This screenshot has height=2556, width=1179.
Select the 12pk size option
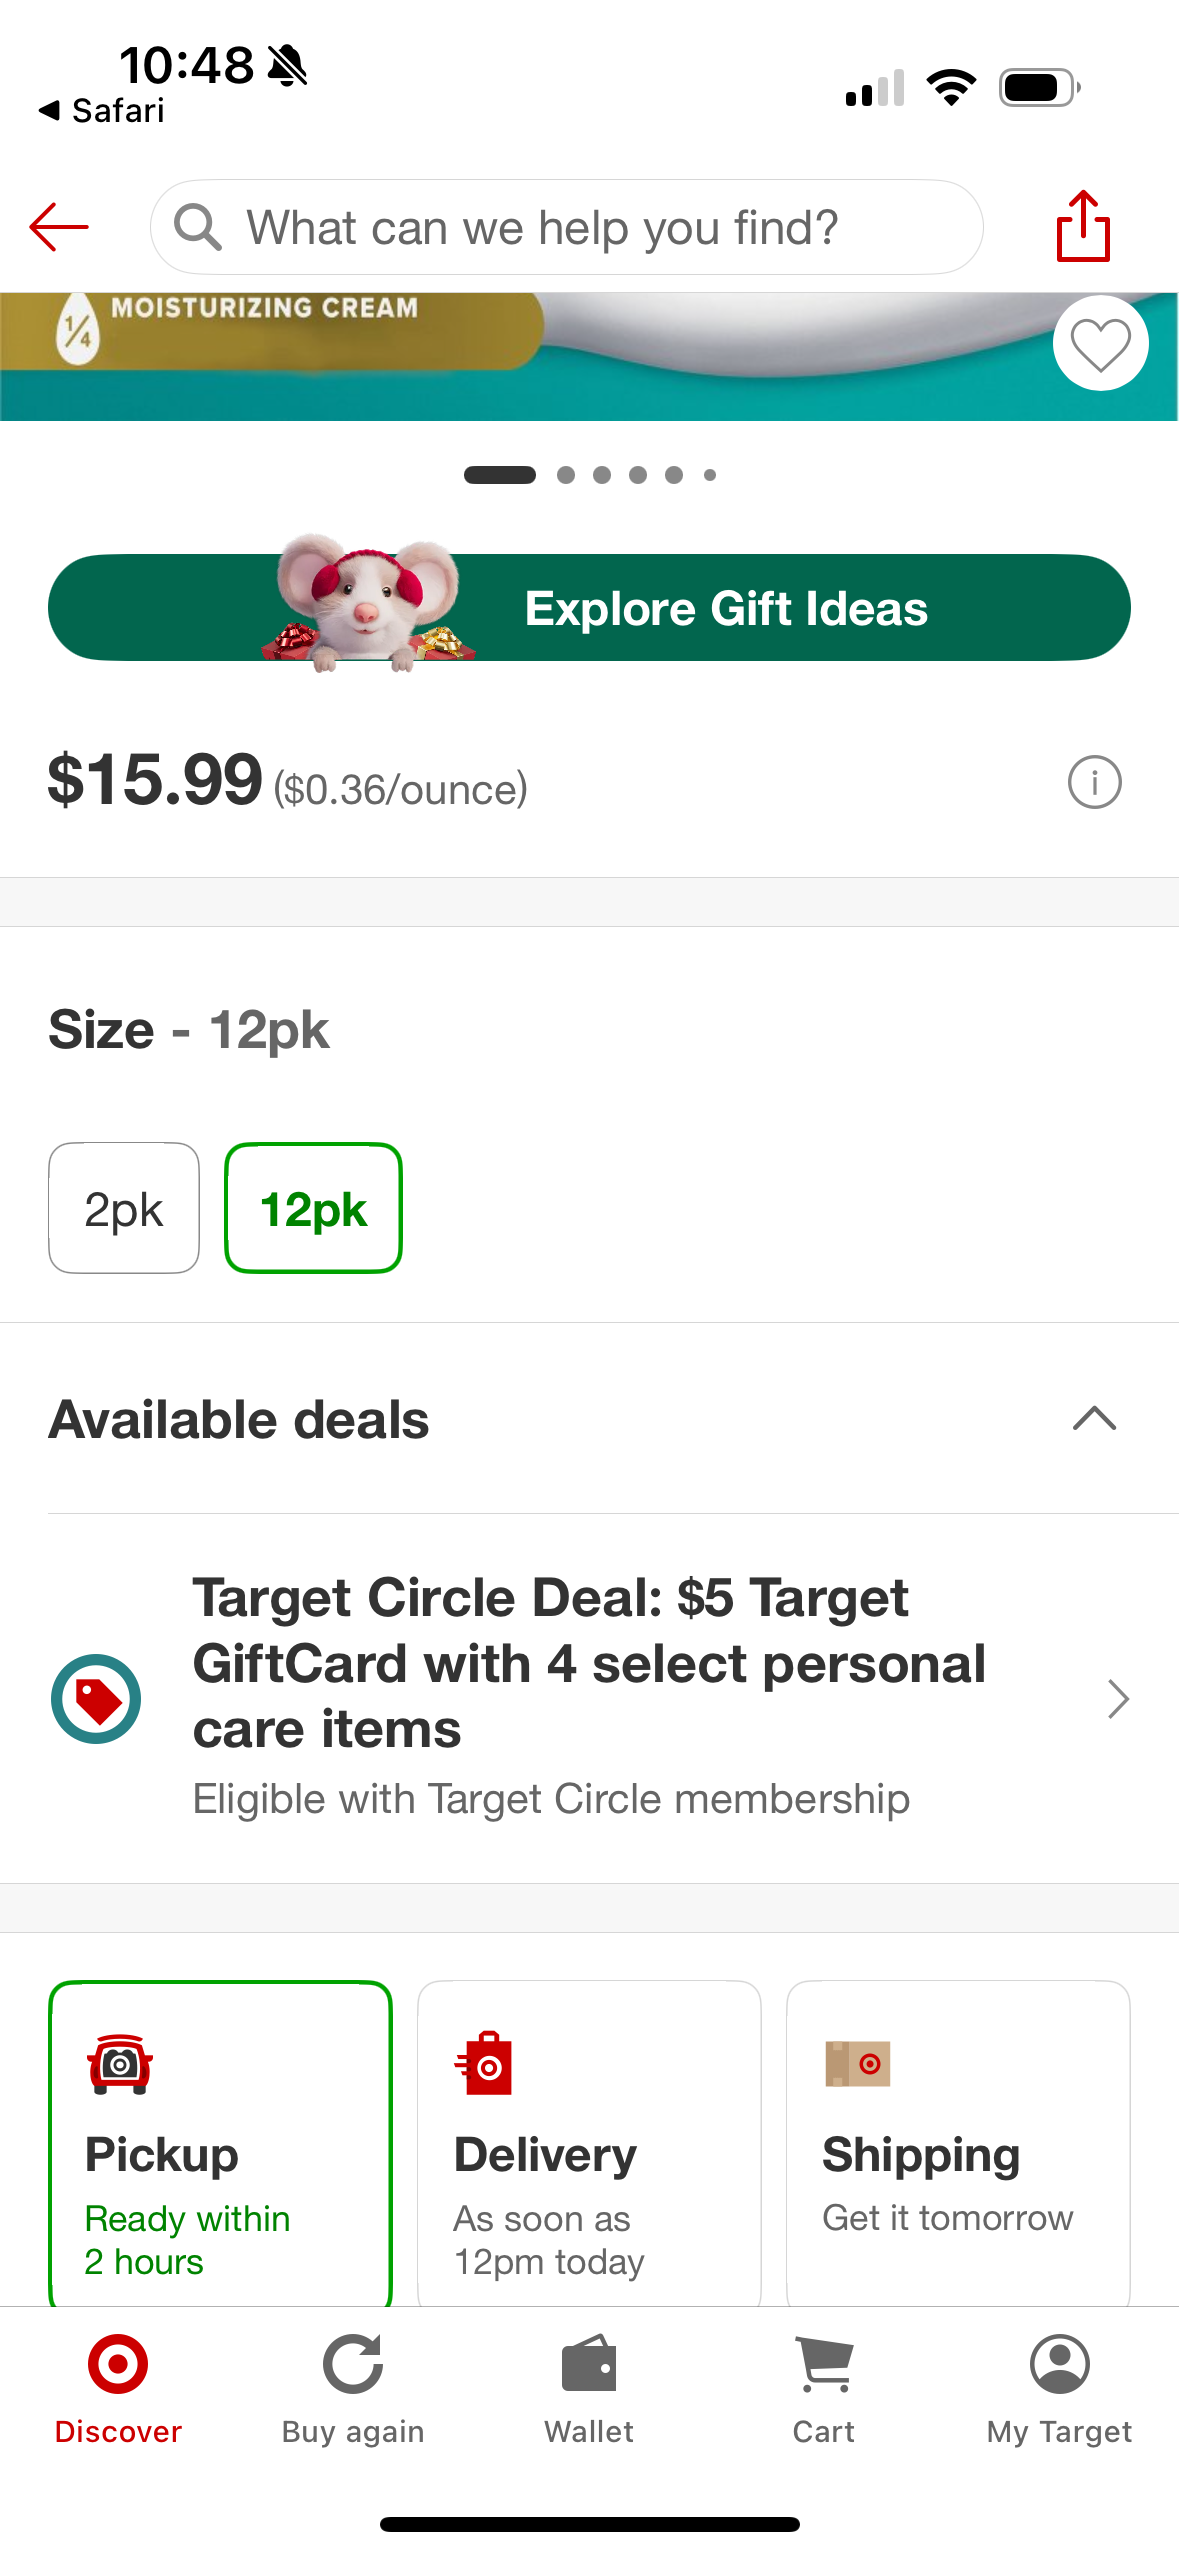pyautogui.click(x=313, y=1208)
